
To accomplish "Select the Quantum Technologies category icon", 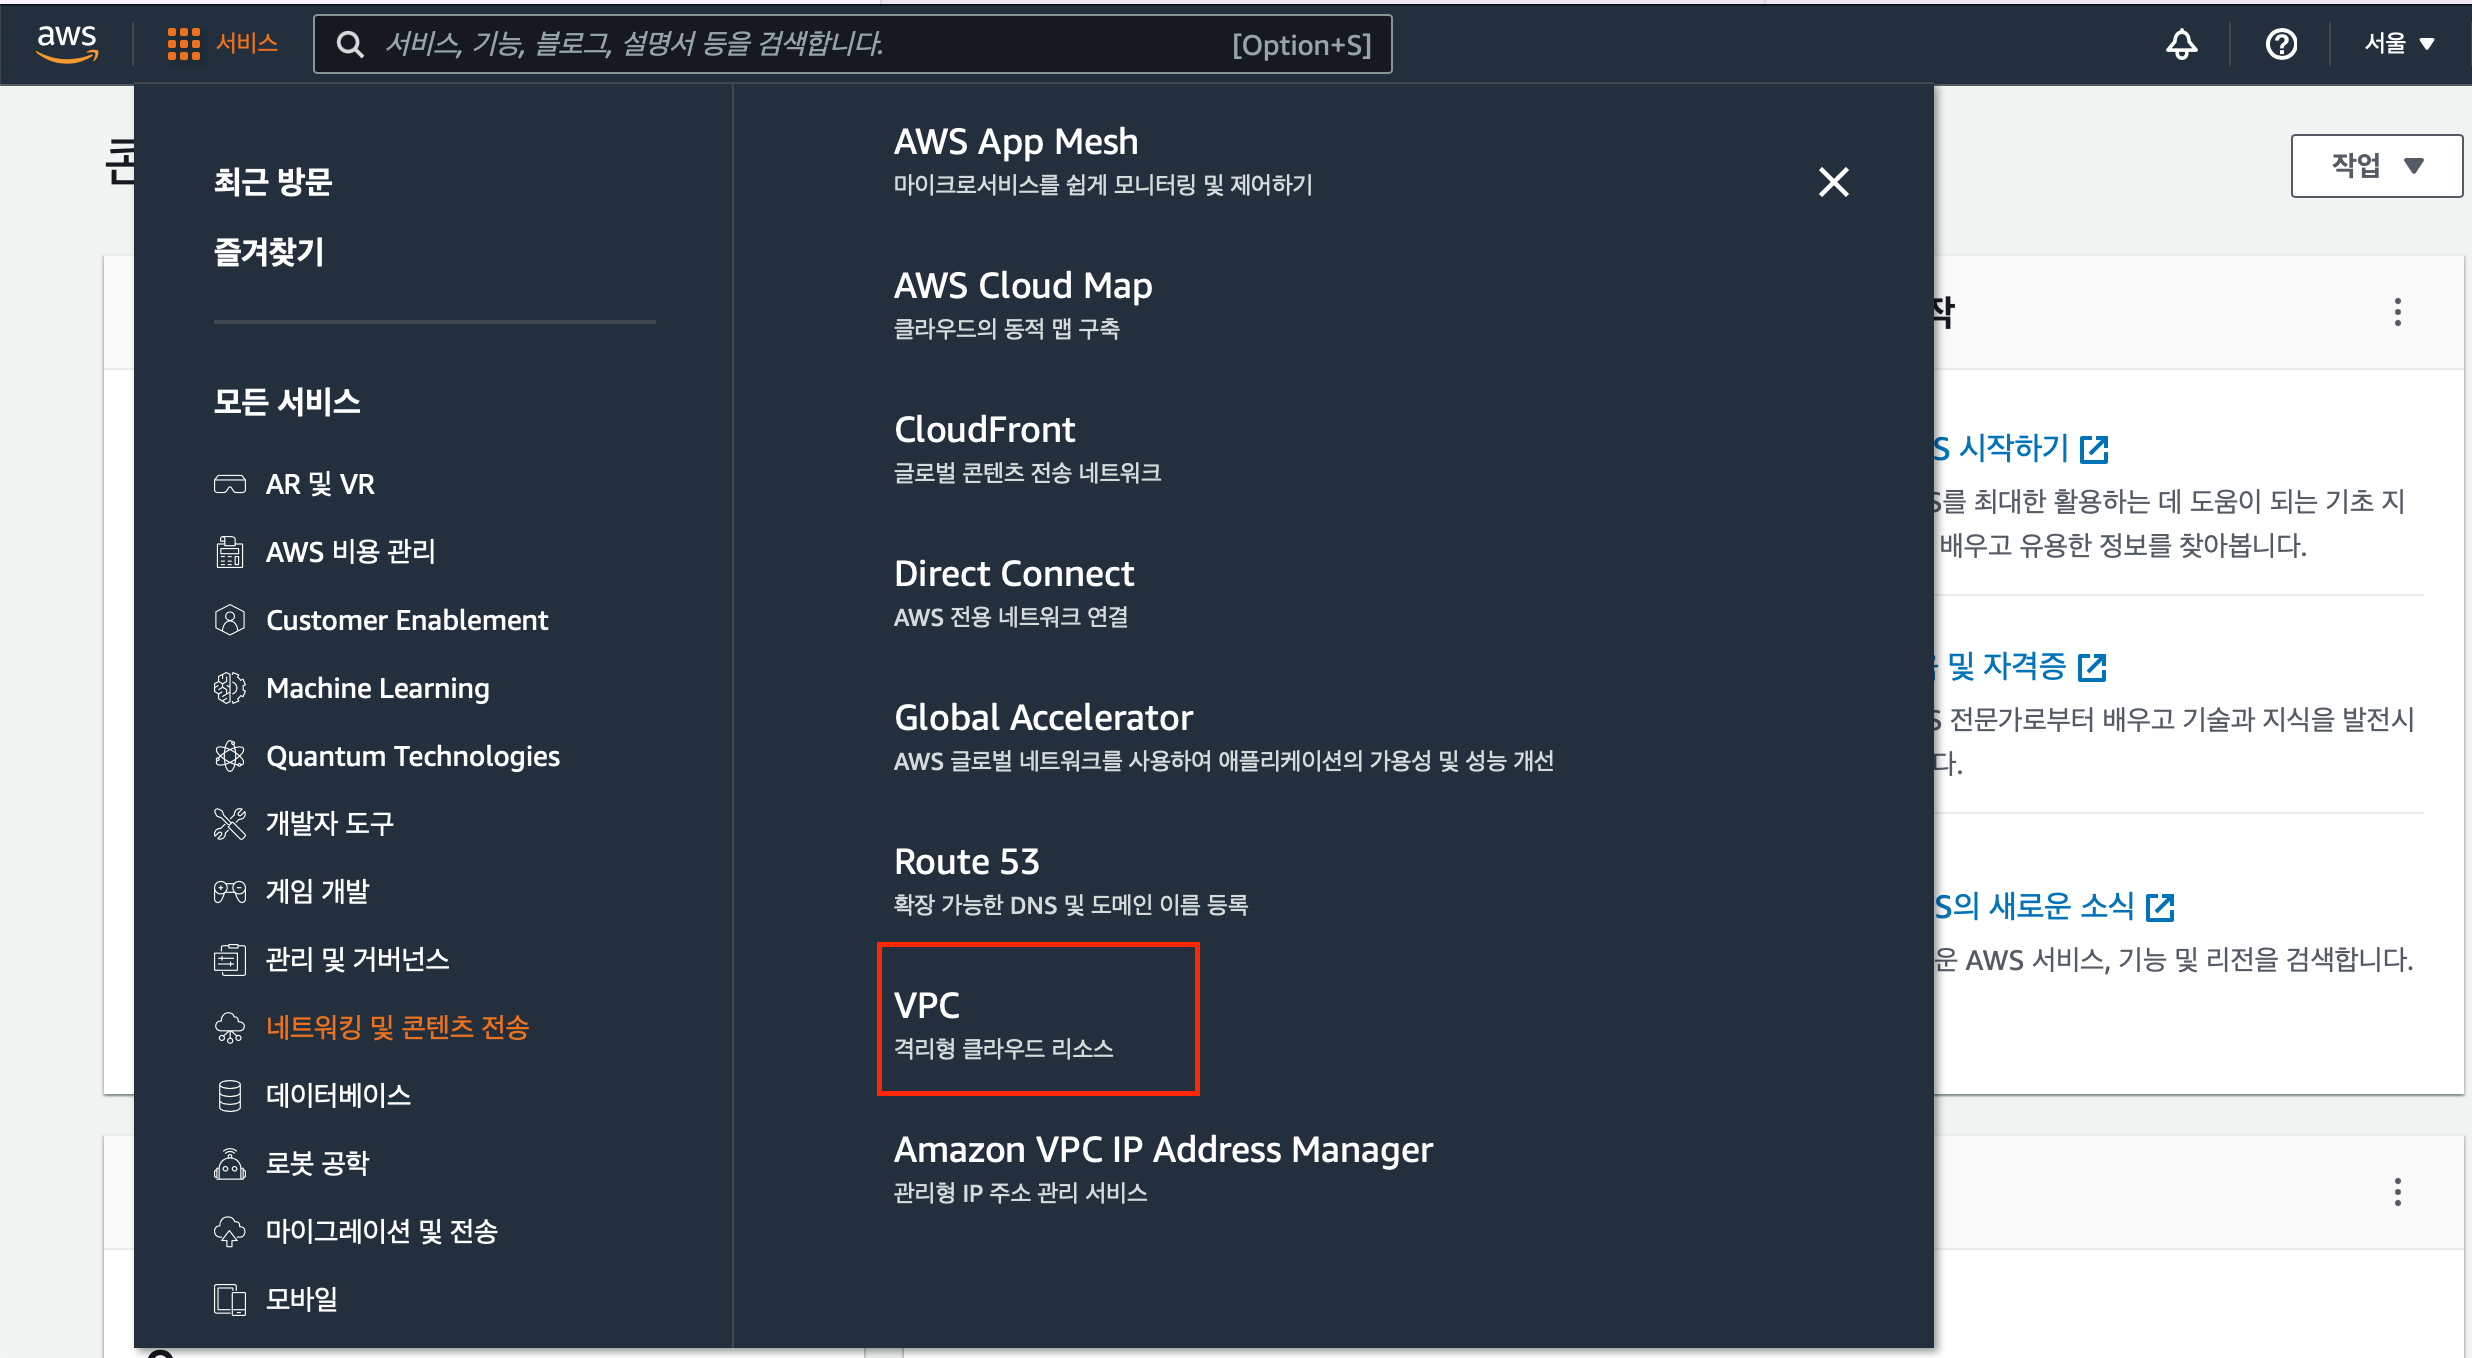I will [230, 756].
